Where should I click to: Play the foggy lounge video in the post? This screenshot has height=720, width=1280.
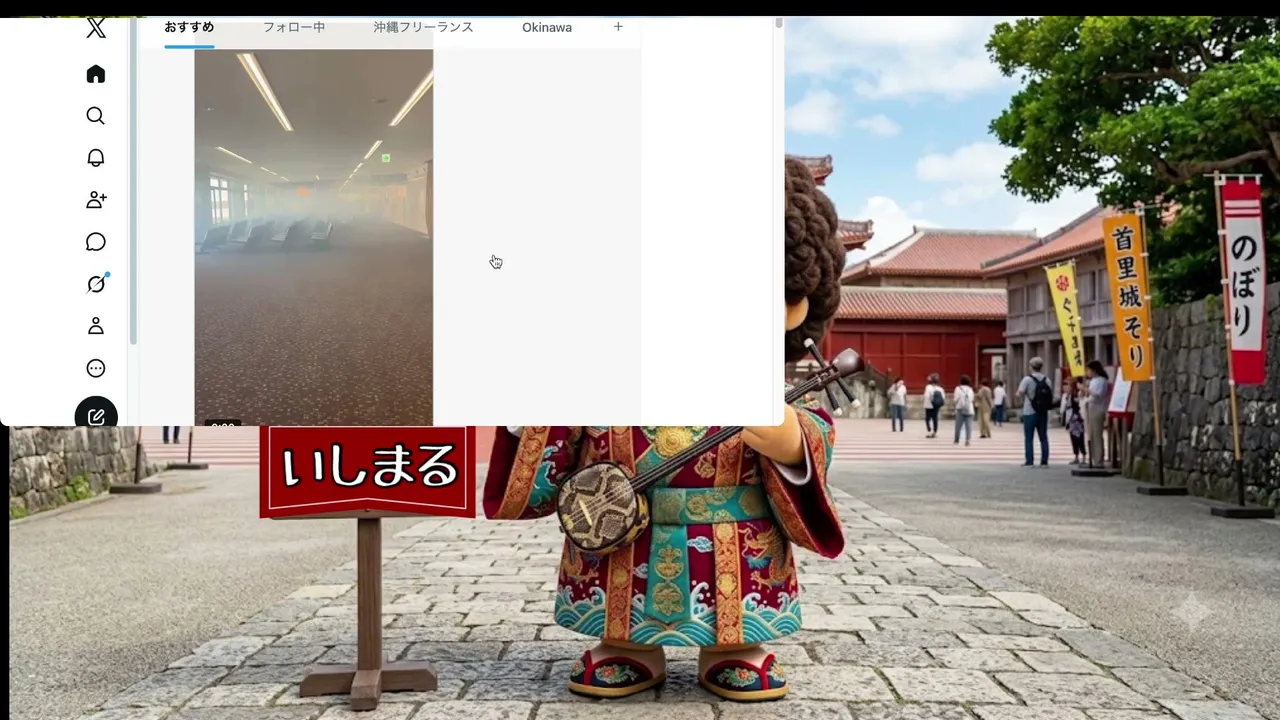pos(314,238)
